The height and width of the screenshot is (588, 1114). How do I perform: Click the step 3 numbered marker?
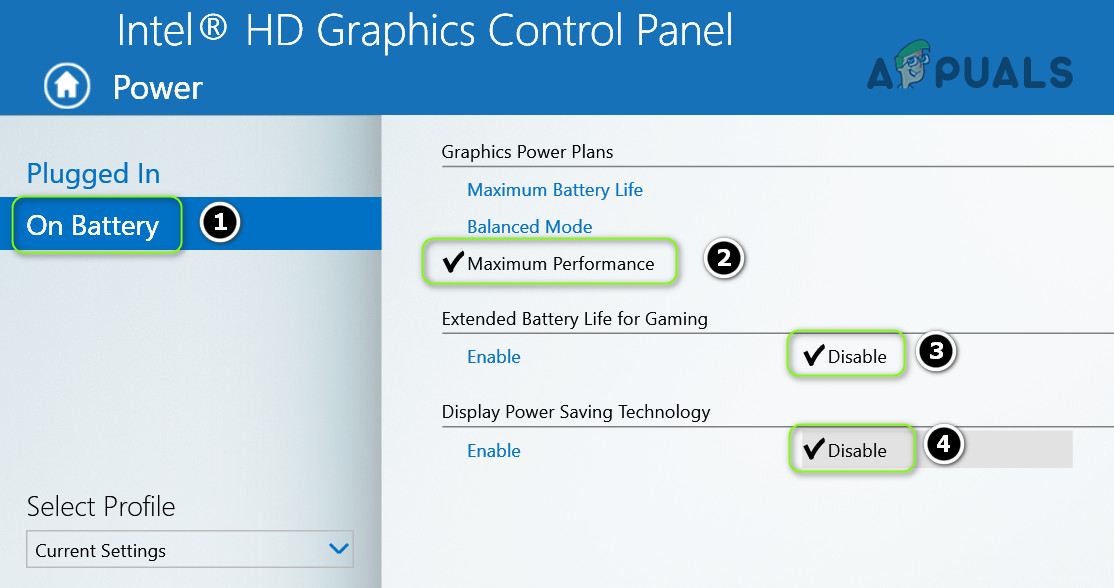click(x=936, y=352)
